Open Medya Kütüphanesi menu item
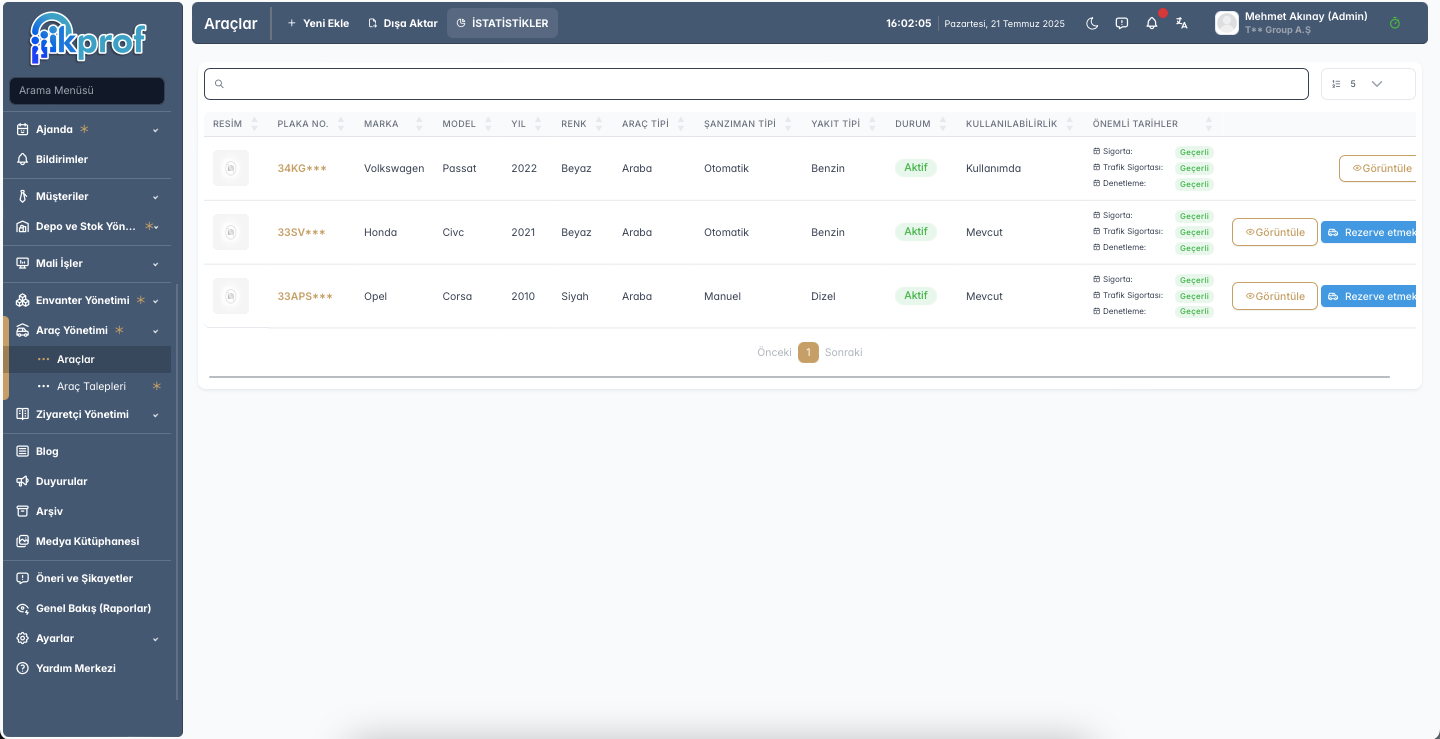 pos(88,541)
